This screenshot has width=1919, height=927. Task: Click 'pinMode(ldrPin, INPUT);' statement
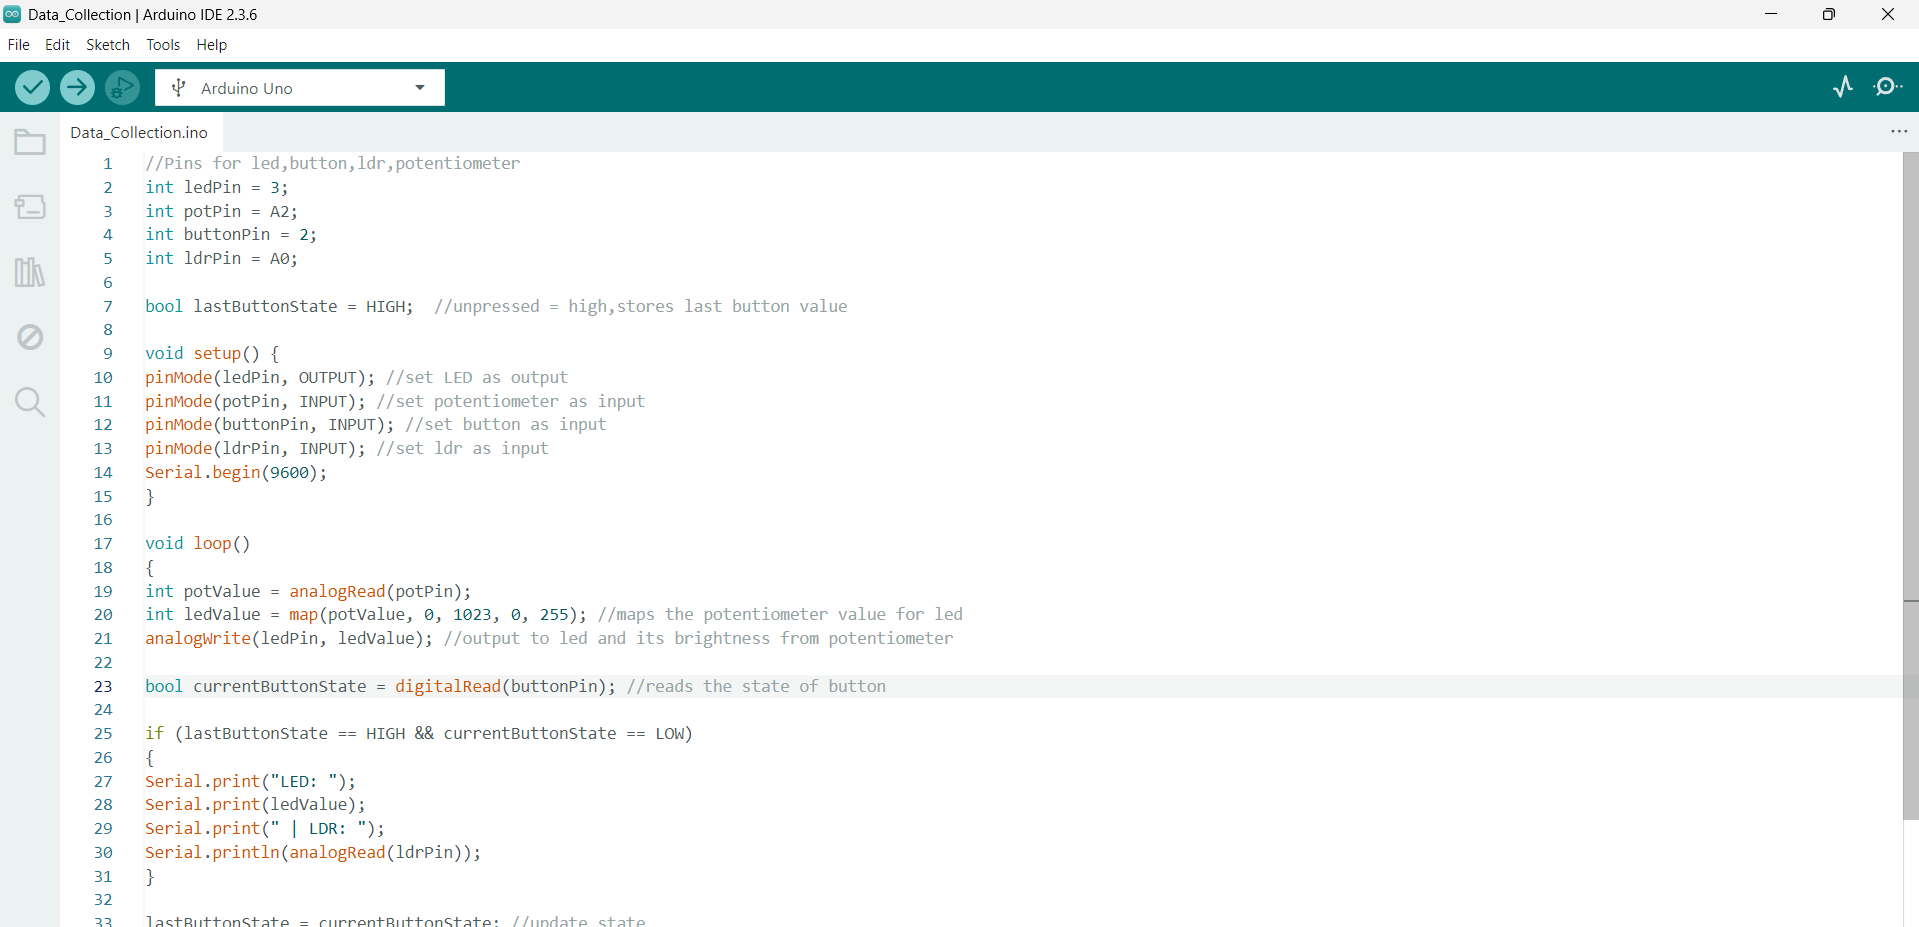(255, 449)
